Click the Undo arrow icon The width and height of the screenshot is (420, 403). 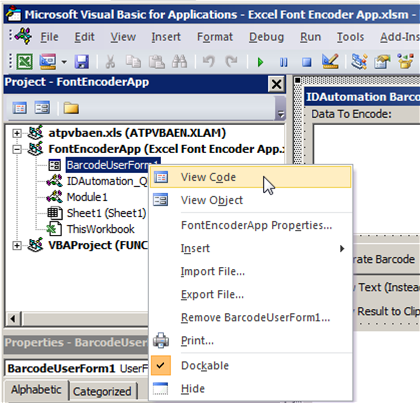209,62
